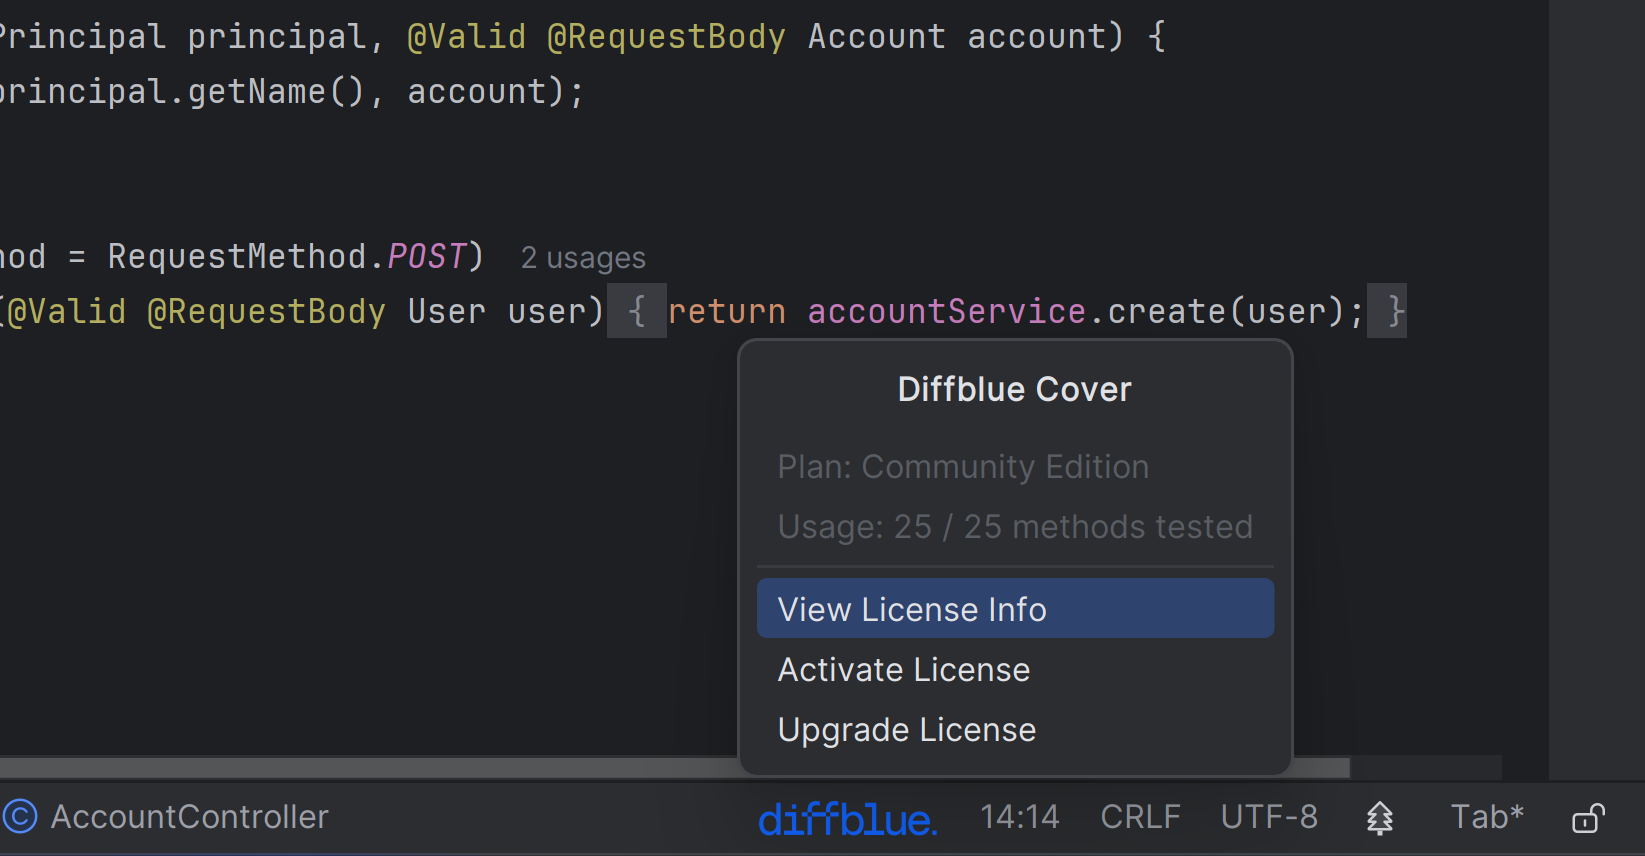Open the CRLF line separator selector

coord(1140,817)
